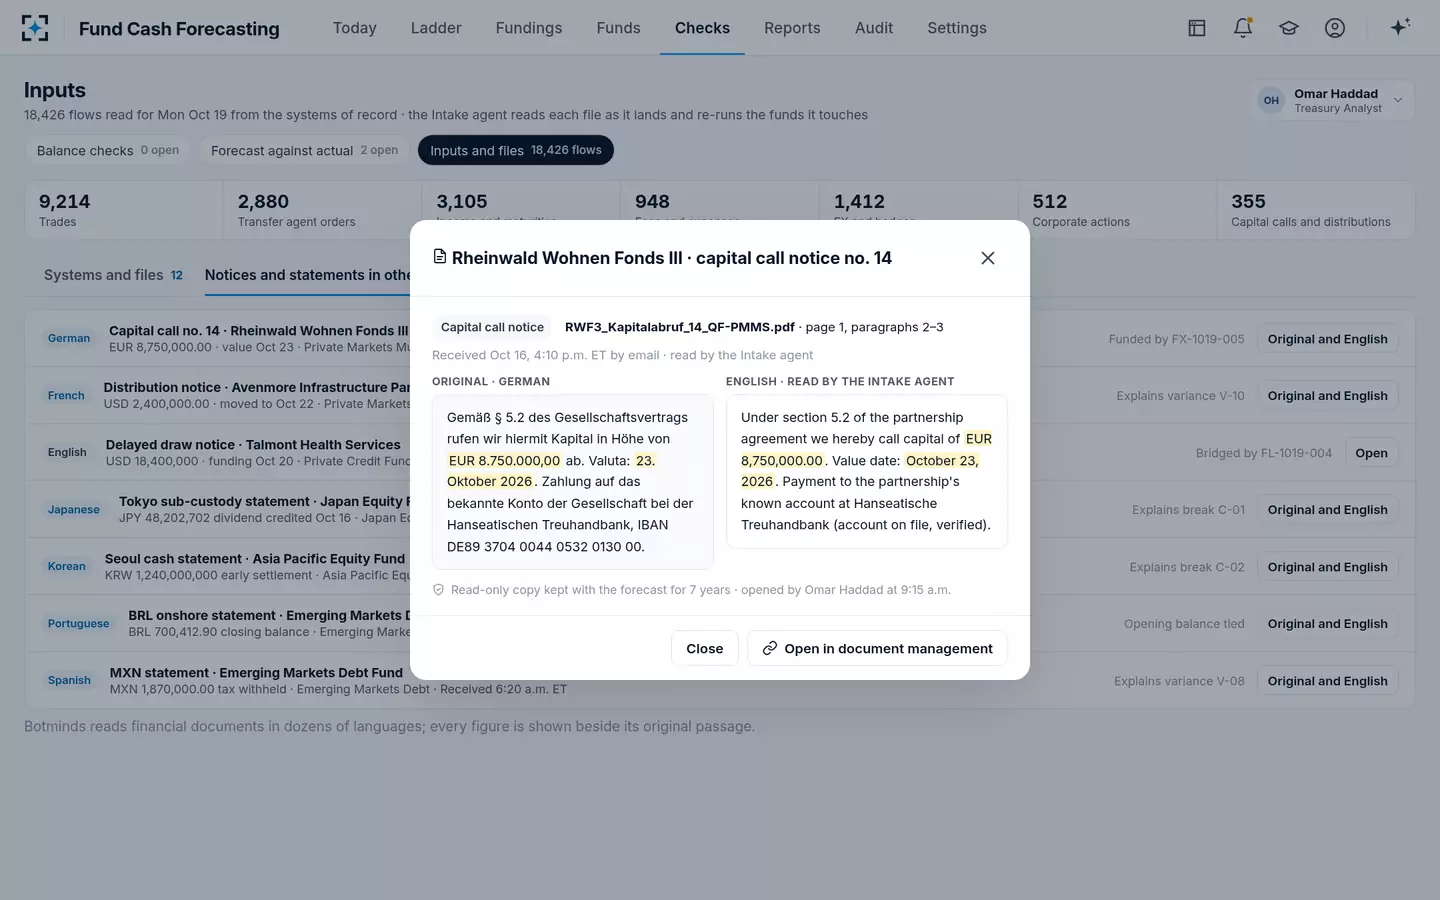Viewport: 1440px width, 900px height.
Task: Show Balance checks filter
Action: (108, 150)
